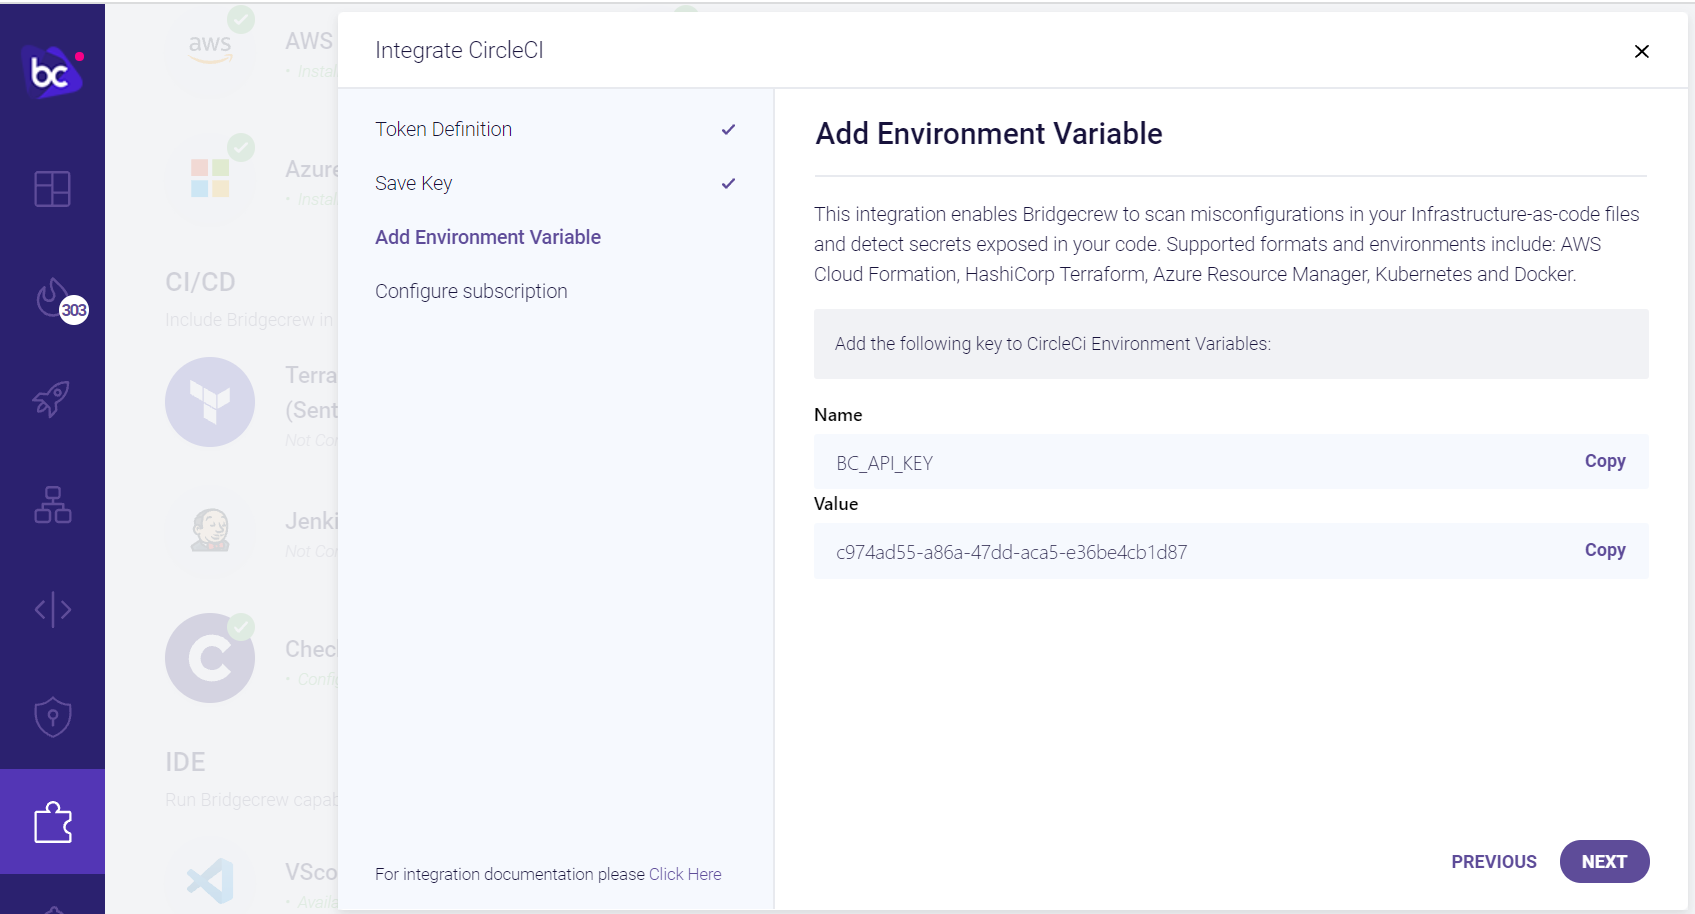Go to Token Definition step

click(443, 129)
